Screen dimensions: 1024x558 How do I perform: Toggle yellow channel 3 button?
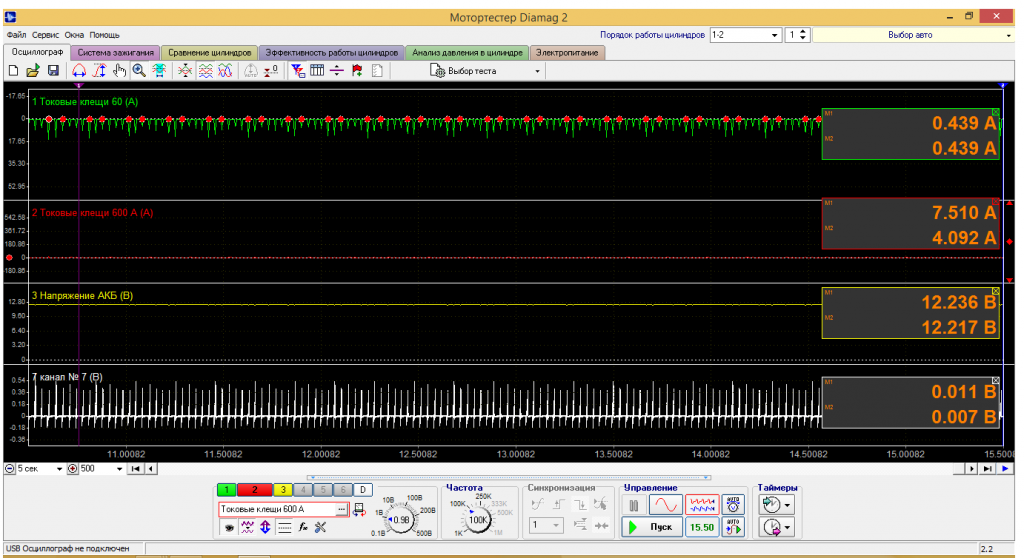283,489
